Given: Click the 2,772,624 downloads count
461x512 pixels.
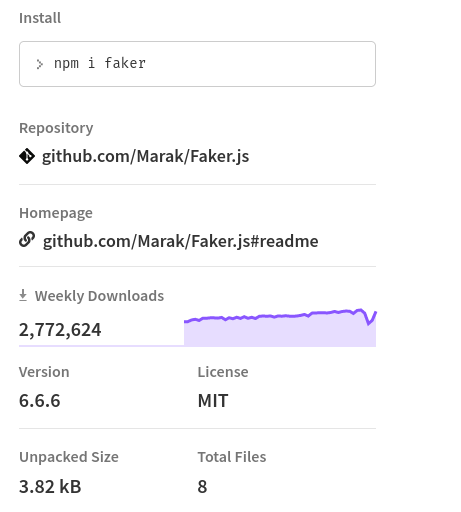Looking at the screenshot, I should 60,330.
